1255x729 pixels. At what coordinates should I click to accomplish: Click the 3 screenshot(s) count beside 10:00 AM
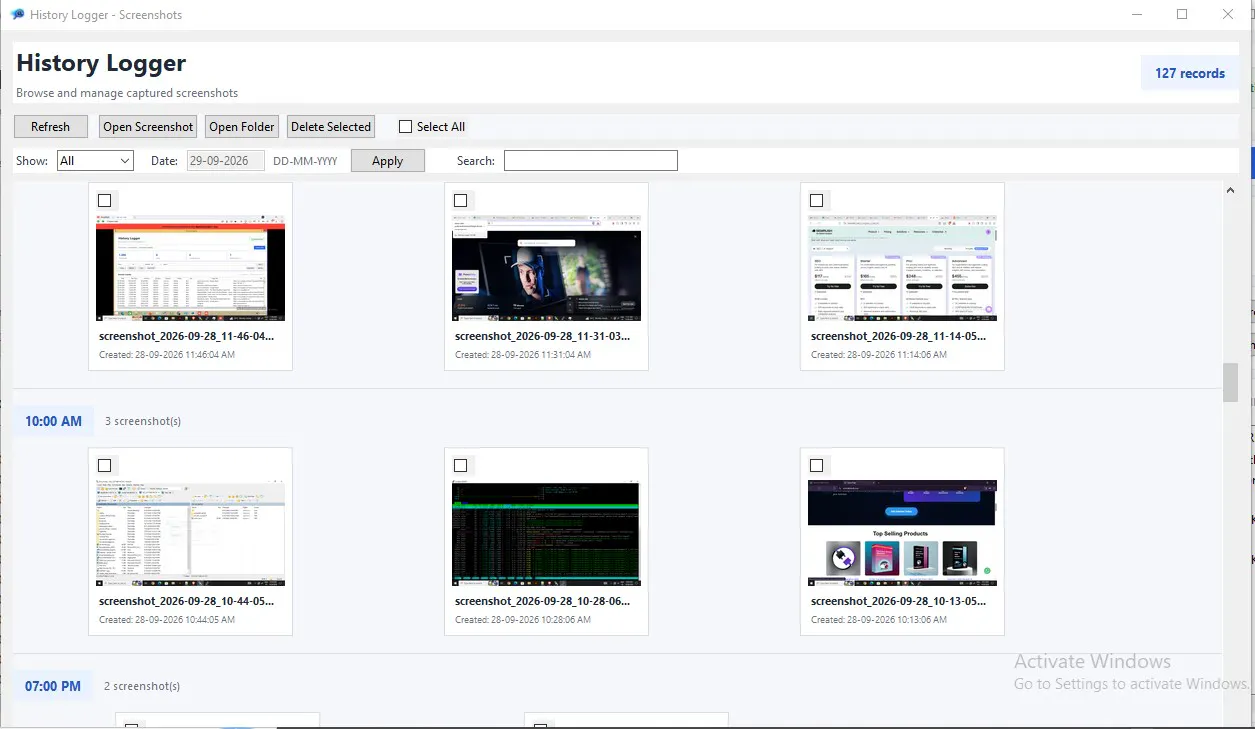pos(143,421)
